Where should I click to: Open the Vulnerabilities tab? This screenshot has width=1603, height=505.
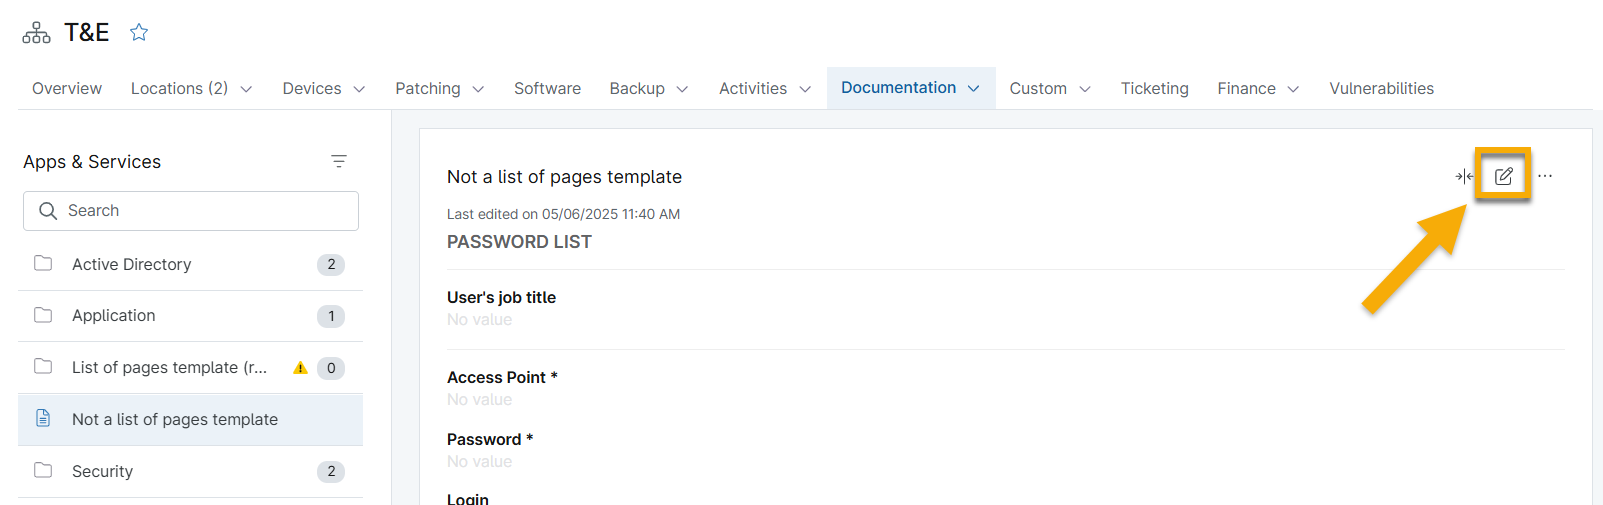(1381, 88)
